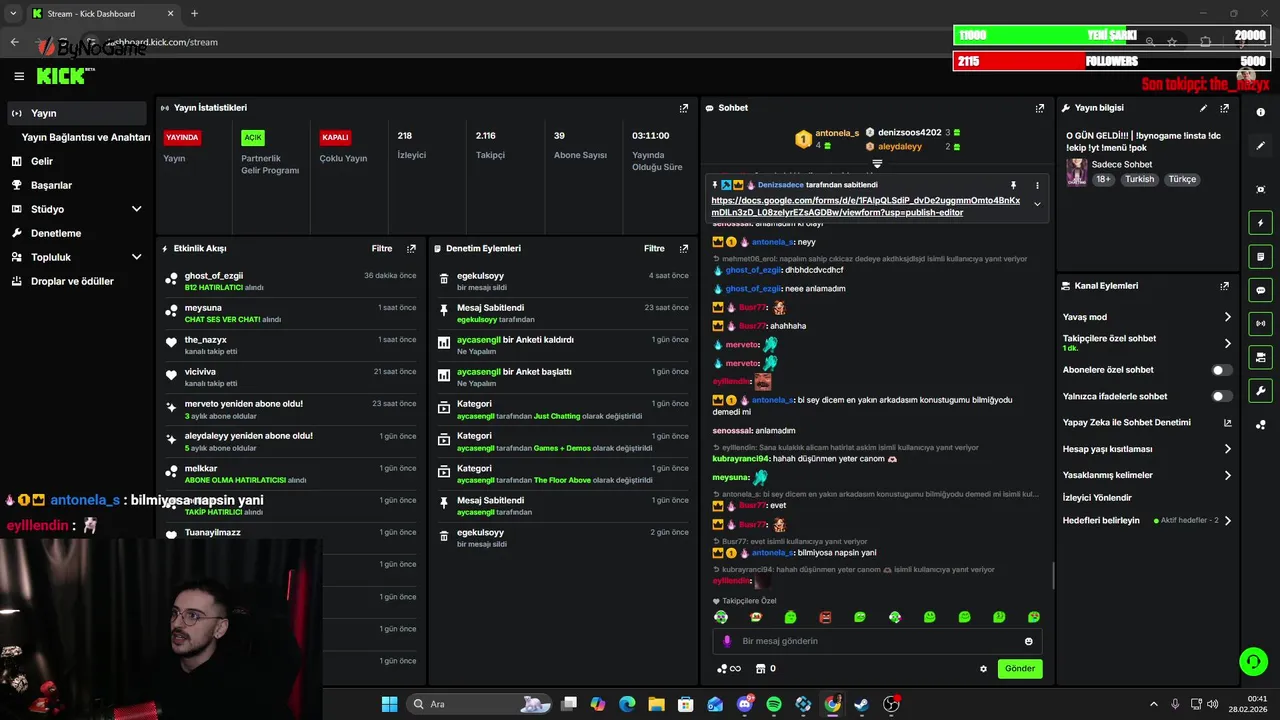Toggle Yalnızca ifadelerle sohbet switch
Screen dimensions: 1280x720
pyautogui.click(x=1222, y=396)
